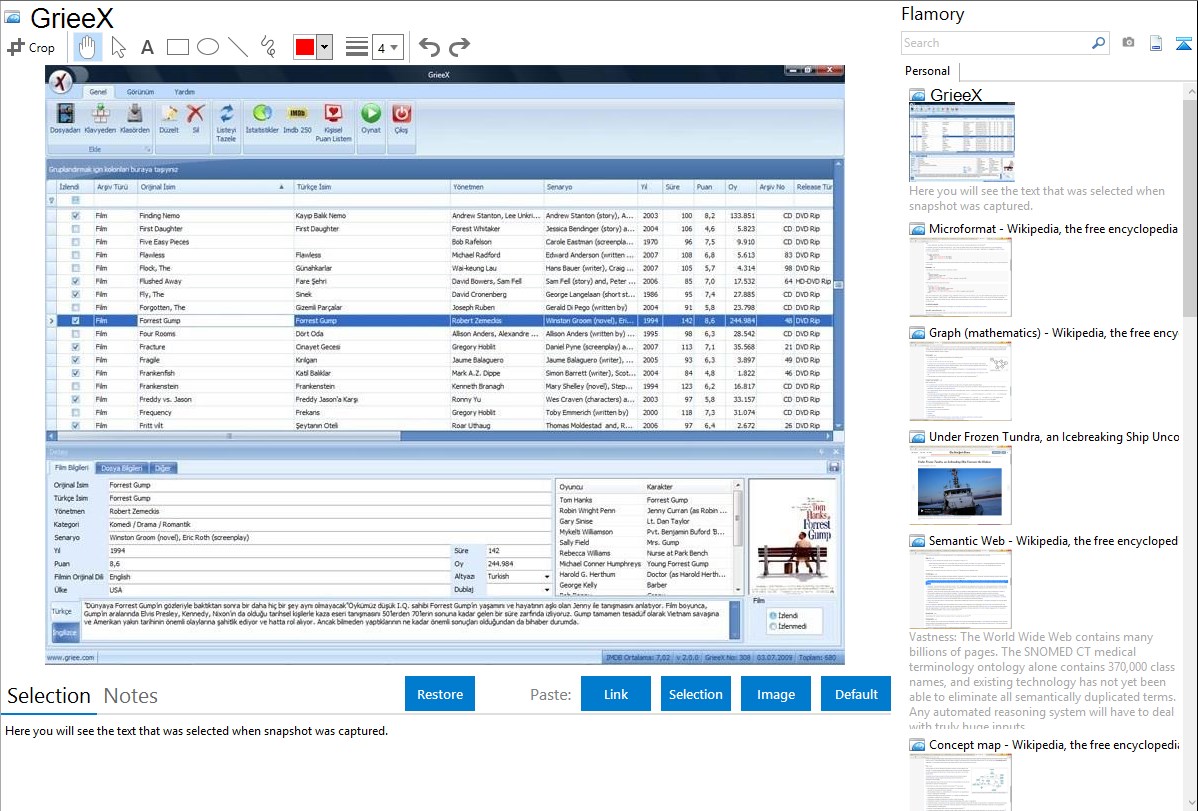Click the Forrest Gump poster image

point(792,537)
